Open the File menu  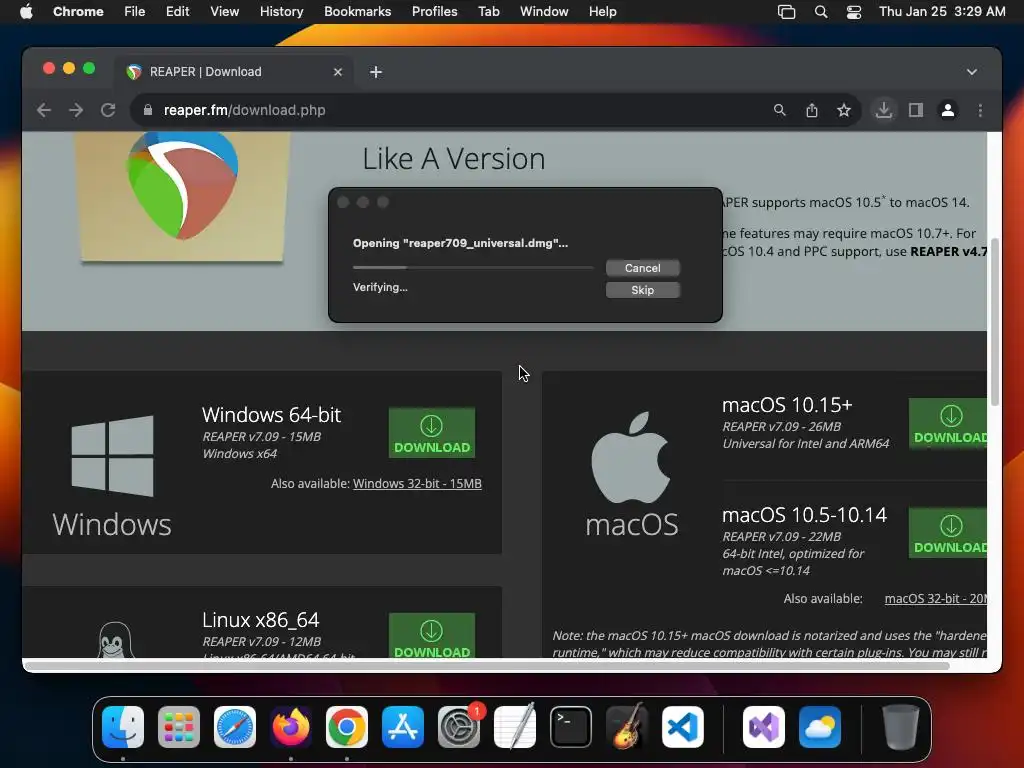click(135, 12)
